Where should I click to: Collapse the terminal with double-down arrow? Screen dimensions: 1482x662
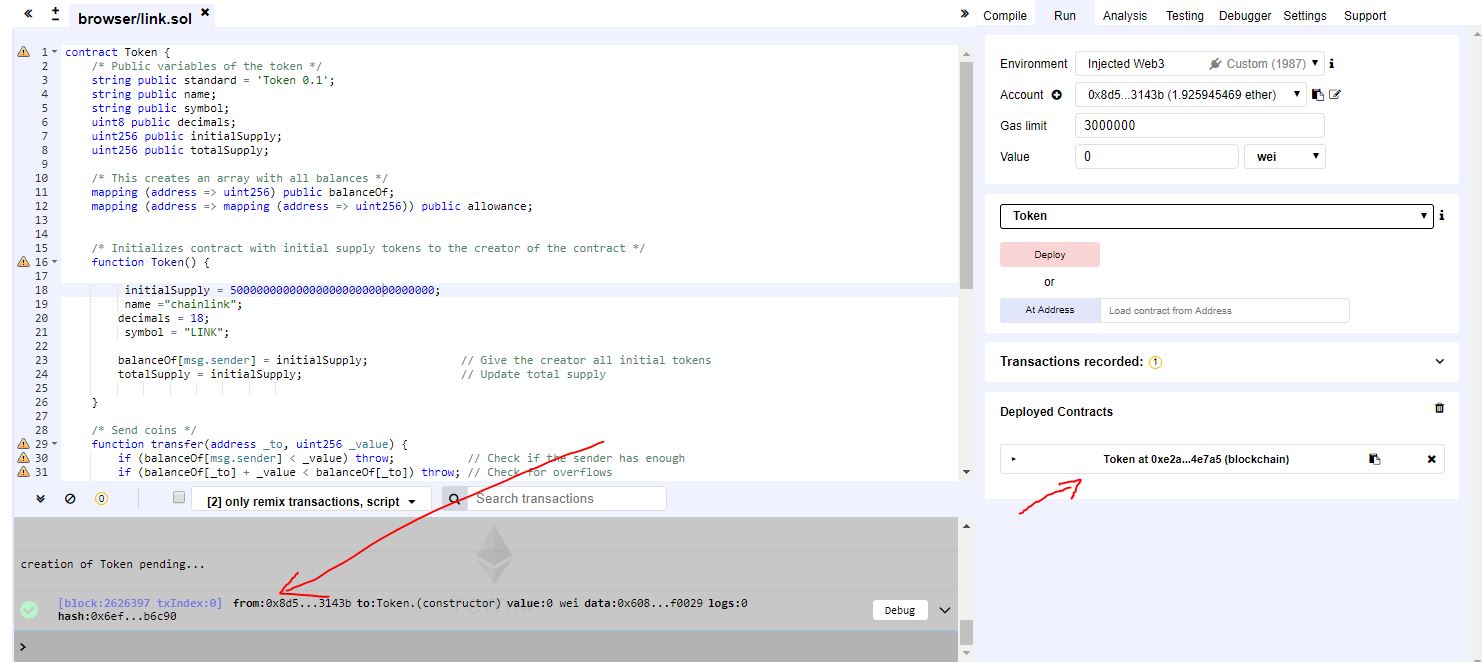click(41, 498)
